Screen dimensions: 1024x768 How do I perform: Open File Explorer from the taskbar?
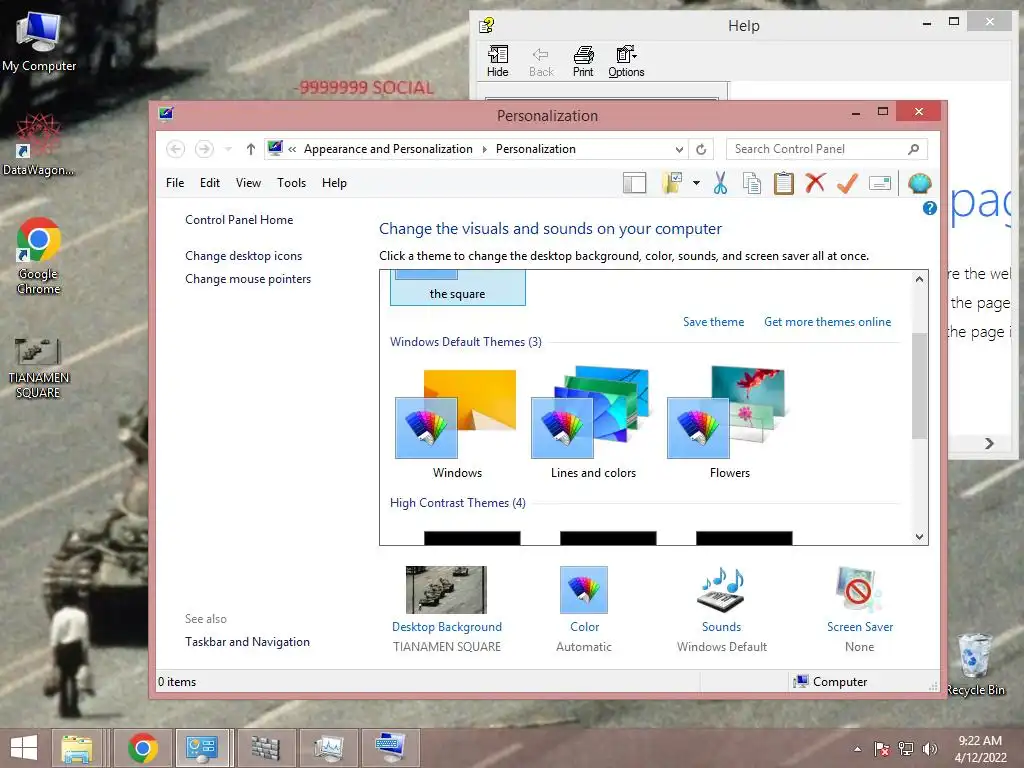coord(77,748)
